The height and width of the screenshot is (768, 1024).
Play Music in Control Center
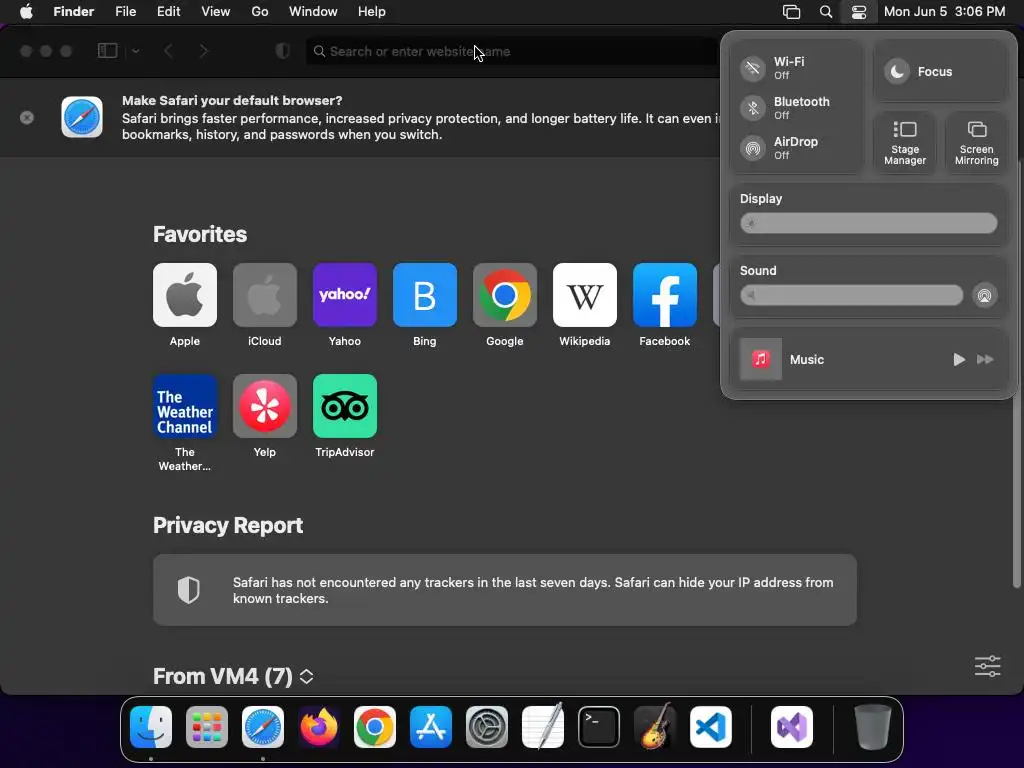pos(959,359)
